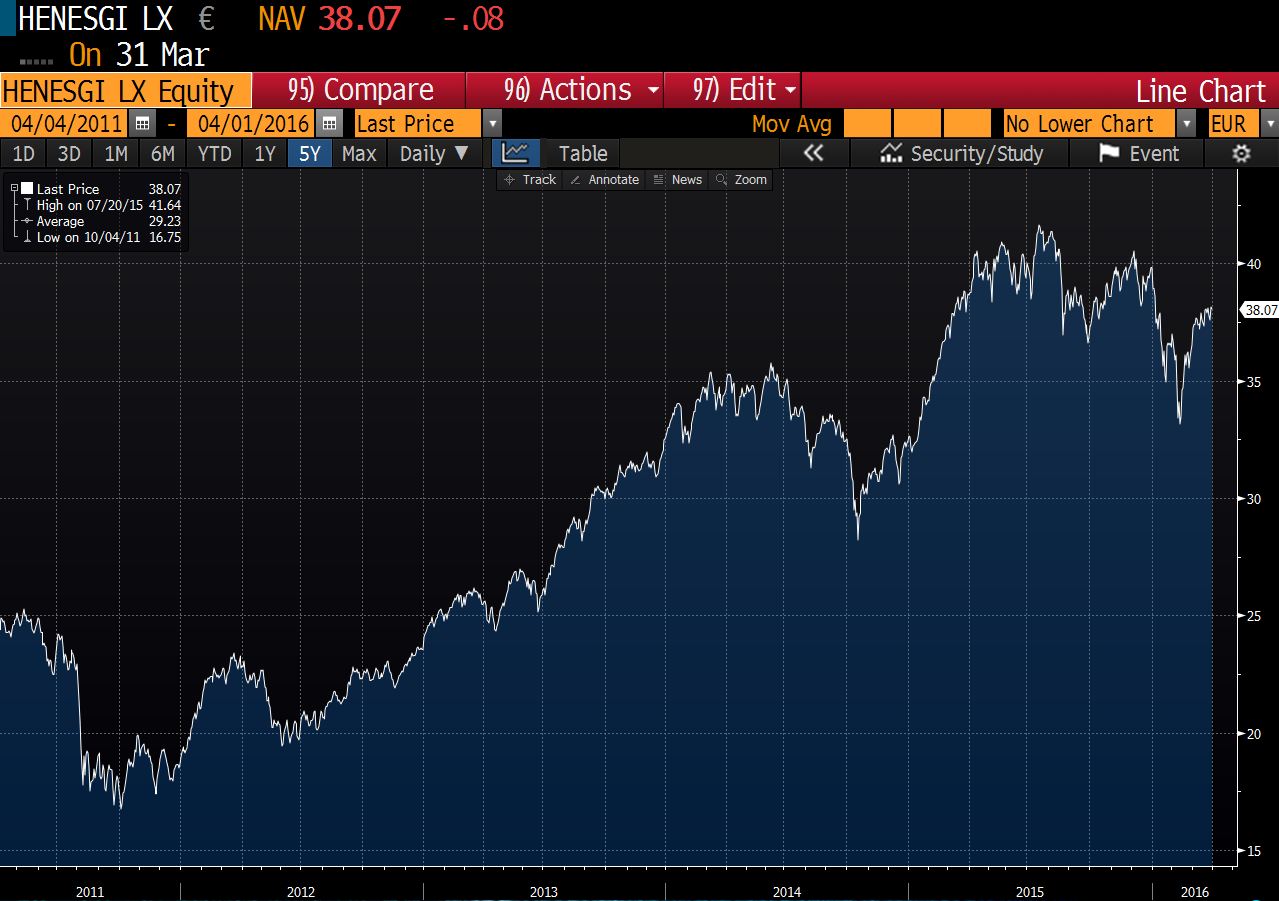Select the 1Y time range

[x=264, y=153]
